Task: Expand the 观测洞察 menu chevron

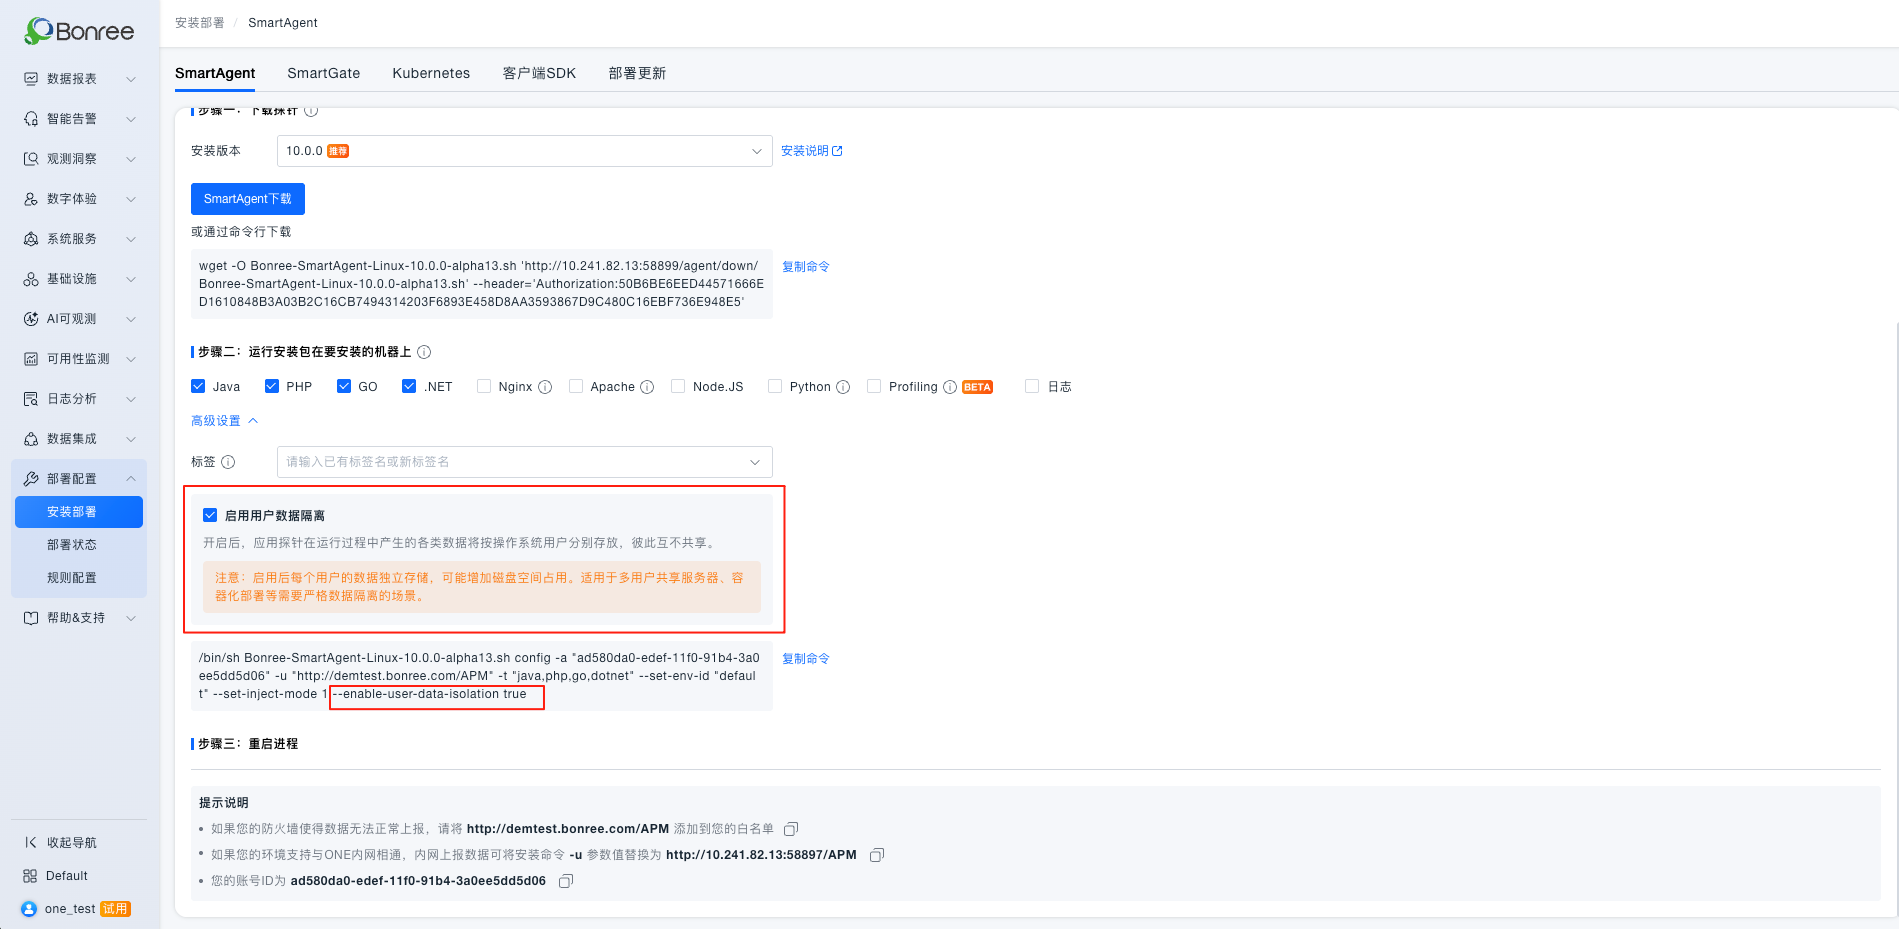Action: click(x=131, y=159)
